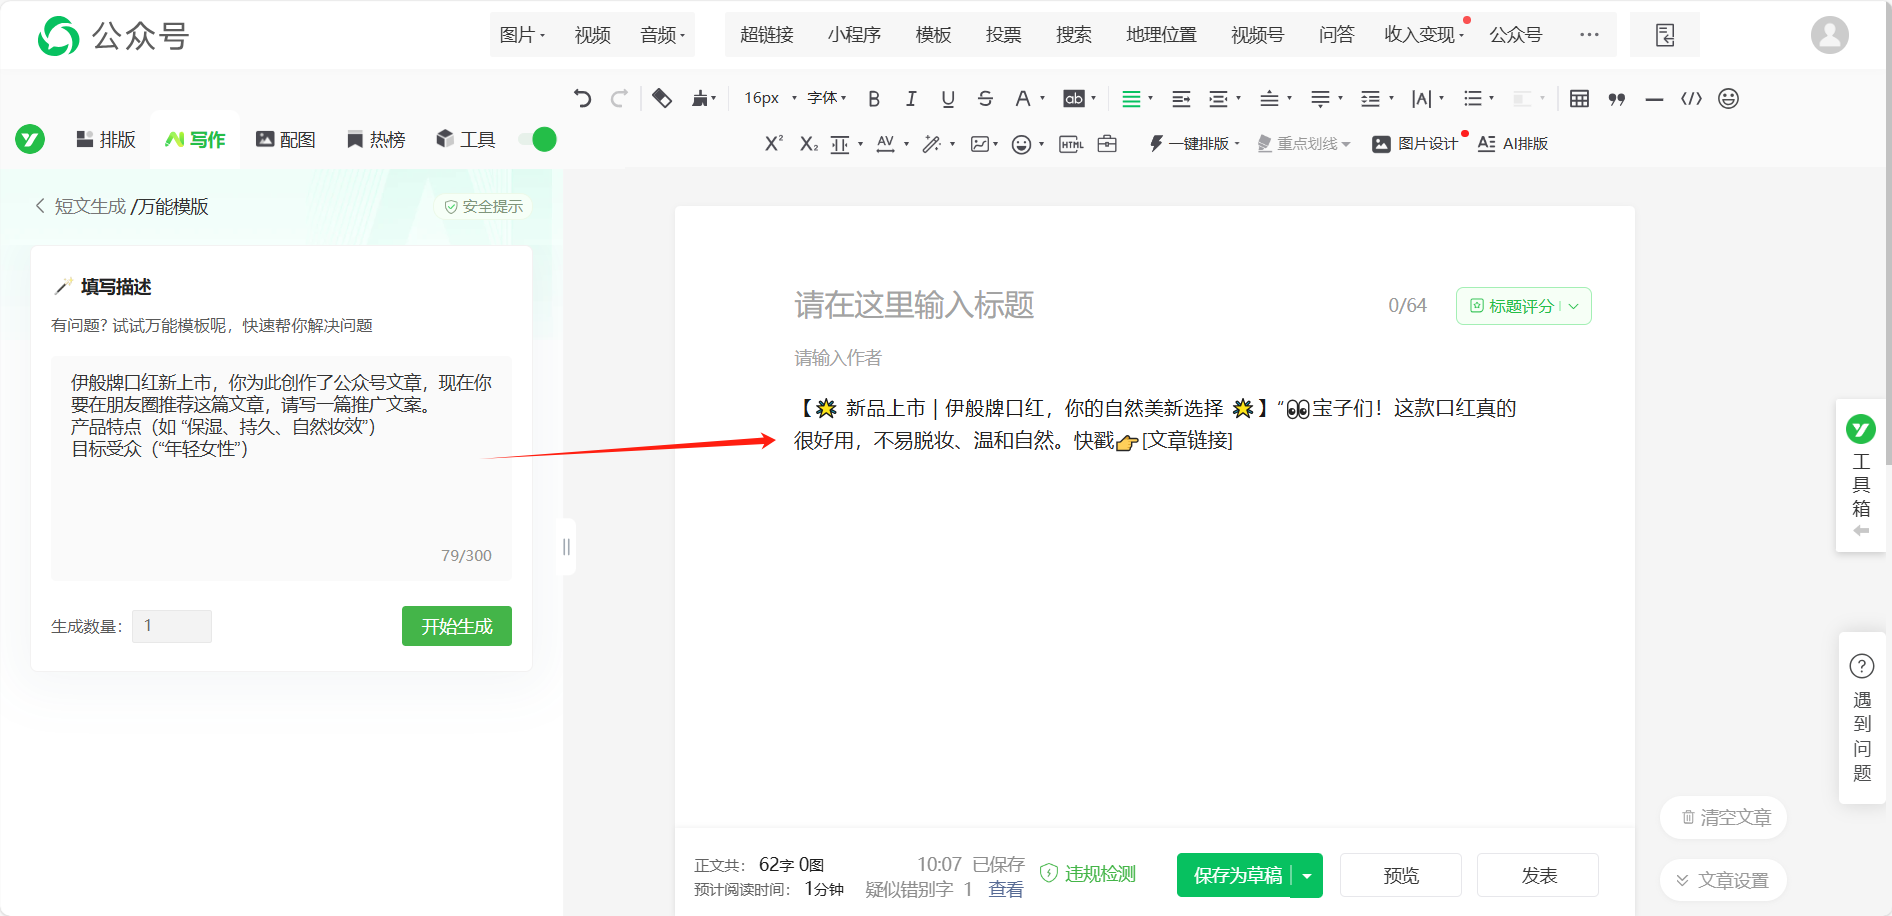The image size is (1892, 916).
Task: Open the 图片 insert dropdown
Action: pos(522,35)
